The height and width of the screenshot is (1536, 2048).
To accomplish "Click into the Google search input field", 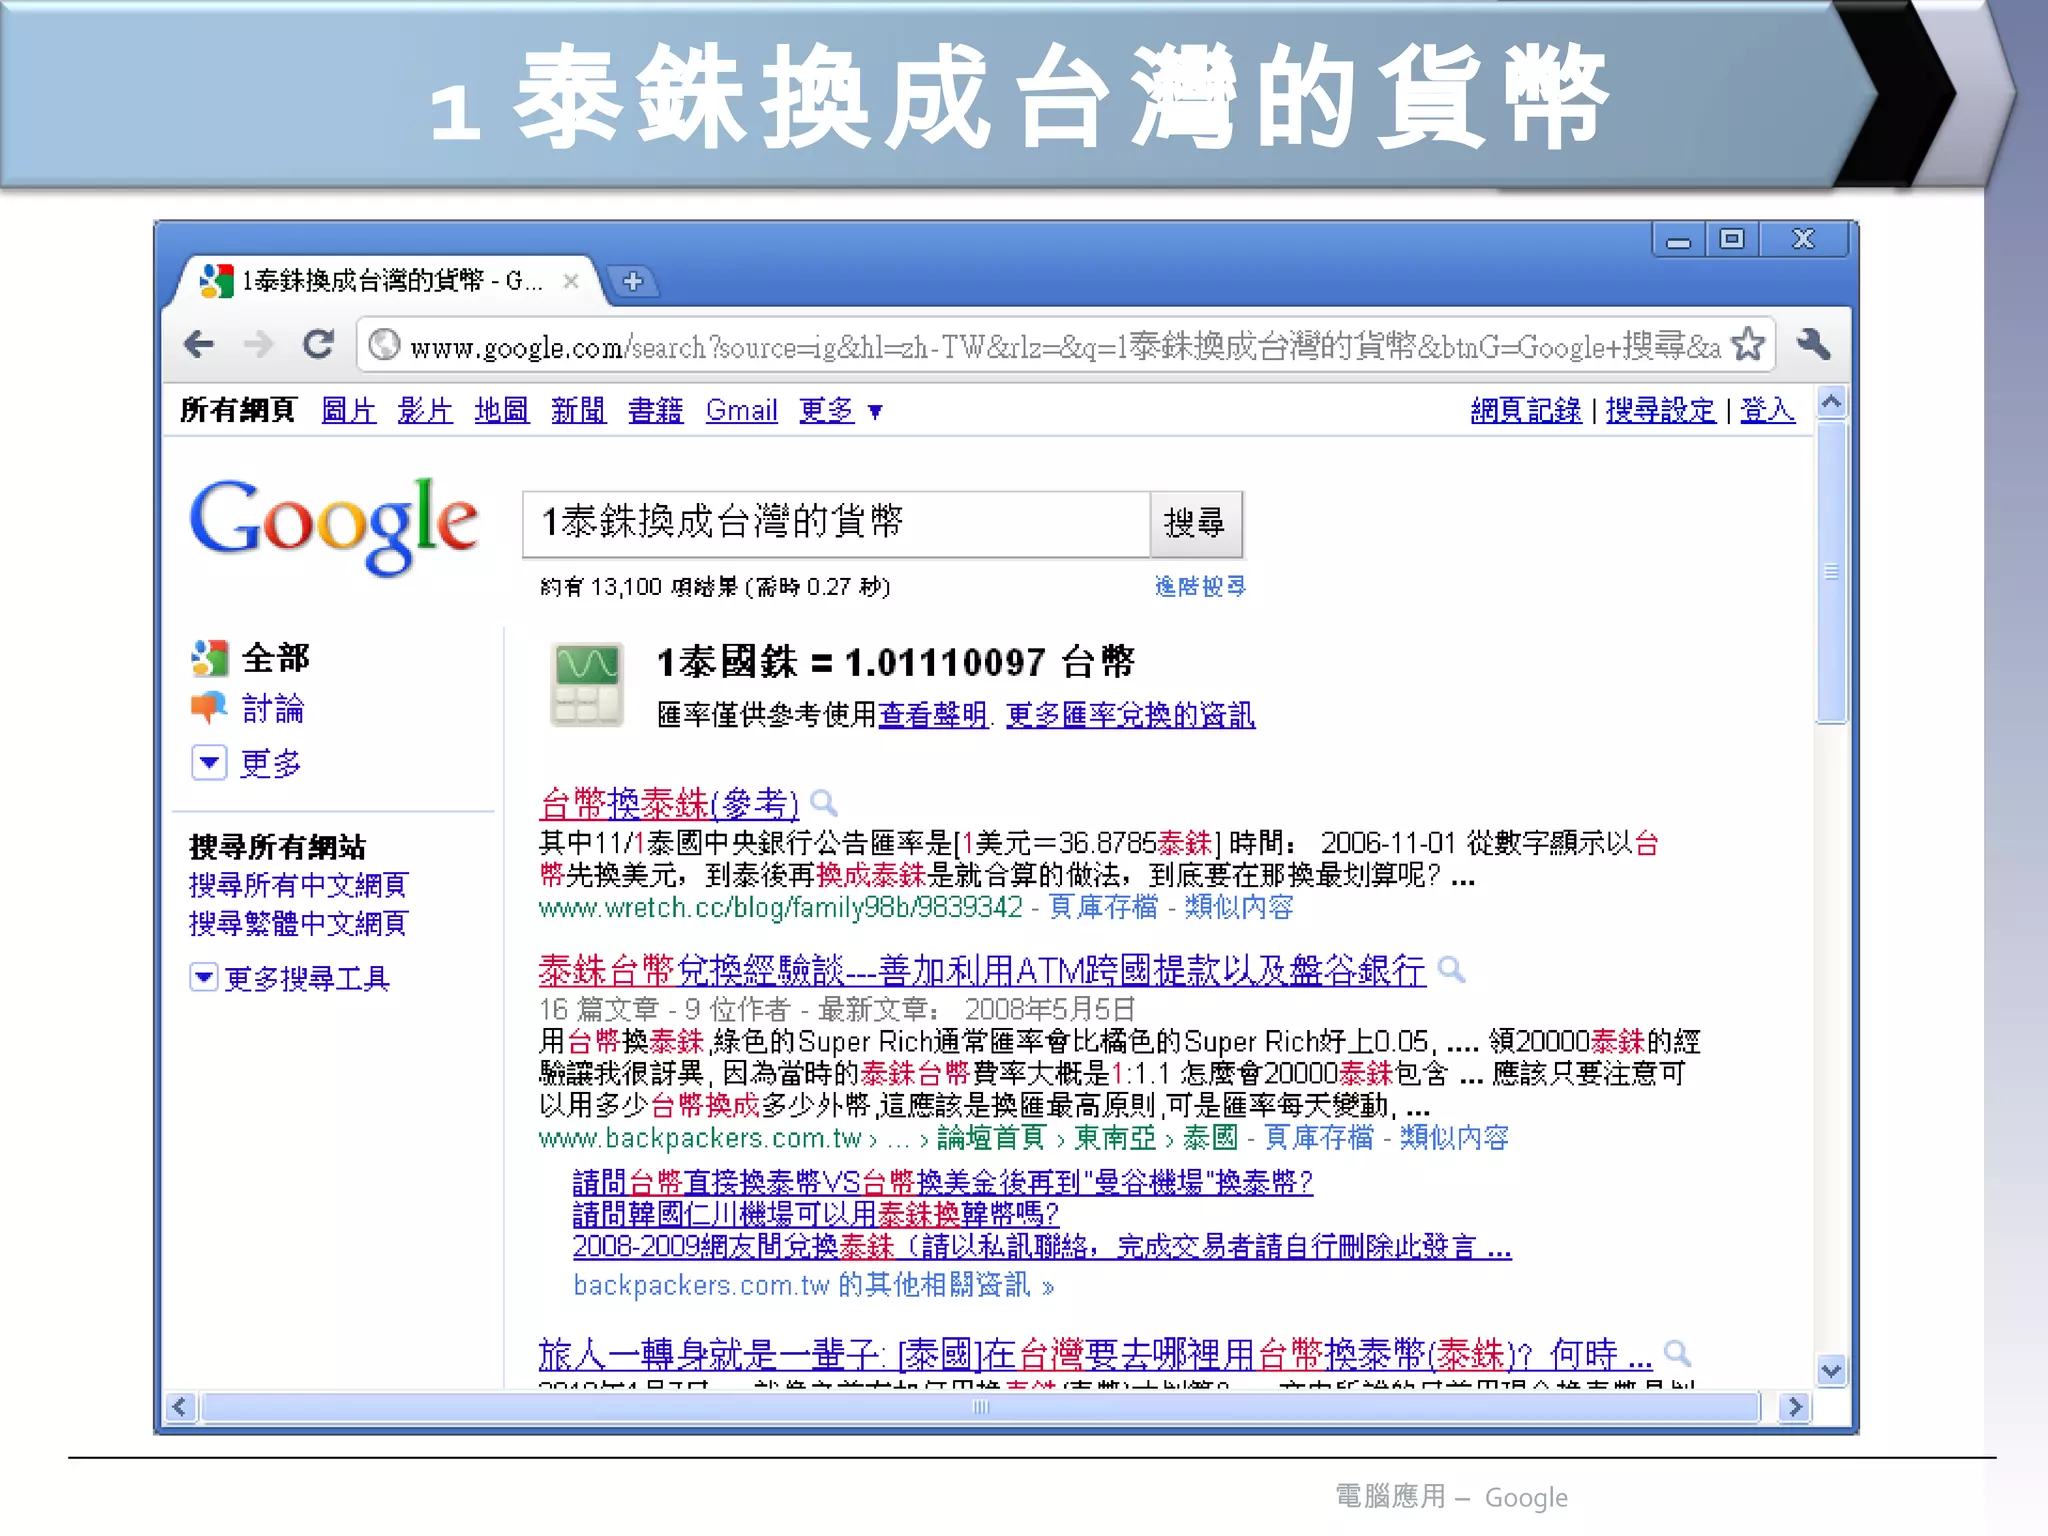I will [836, 523].
